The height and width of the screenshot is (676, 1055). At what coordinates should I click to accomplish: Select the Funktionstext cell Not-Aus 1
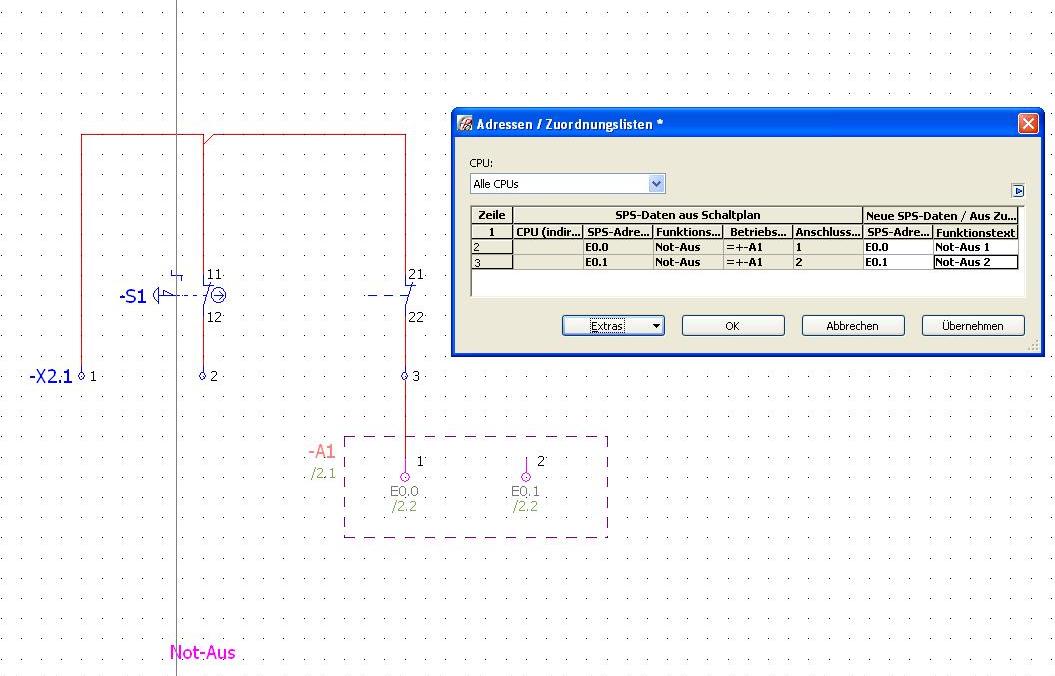point(976,247)
